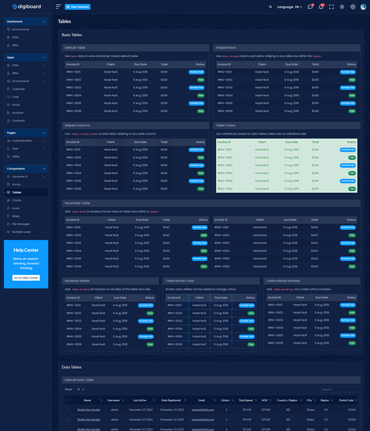This screenshot has width=370, height=431.
Task: Enter fullscreen mode with the expand icon
Action: [x=332, y=7]
